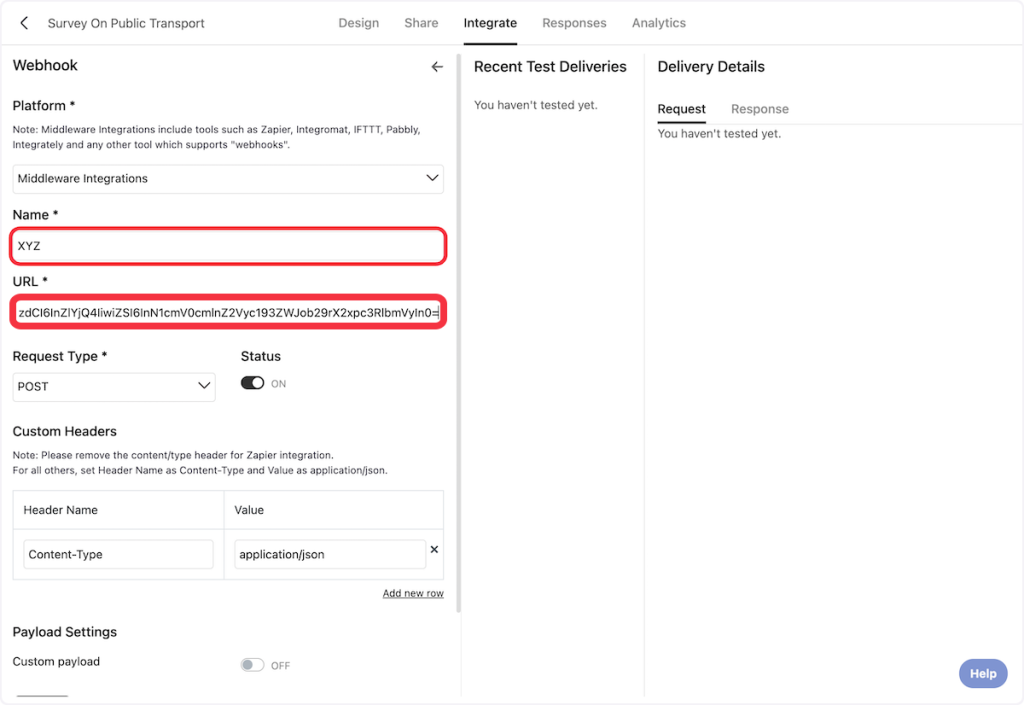1024x705 pixels.
Task: Open the Analytics tab
Action: 658,23
